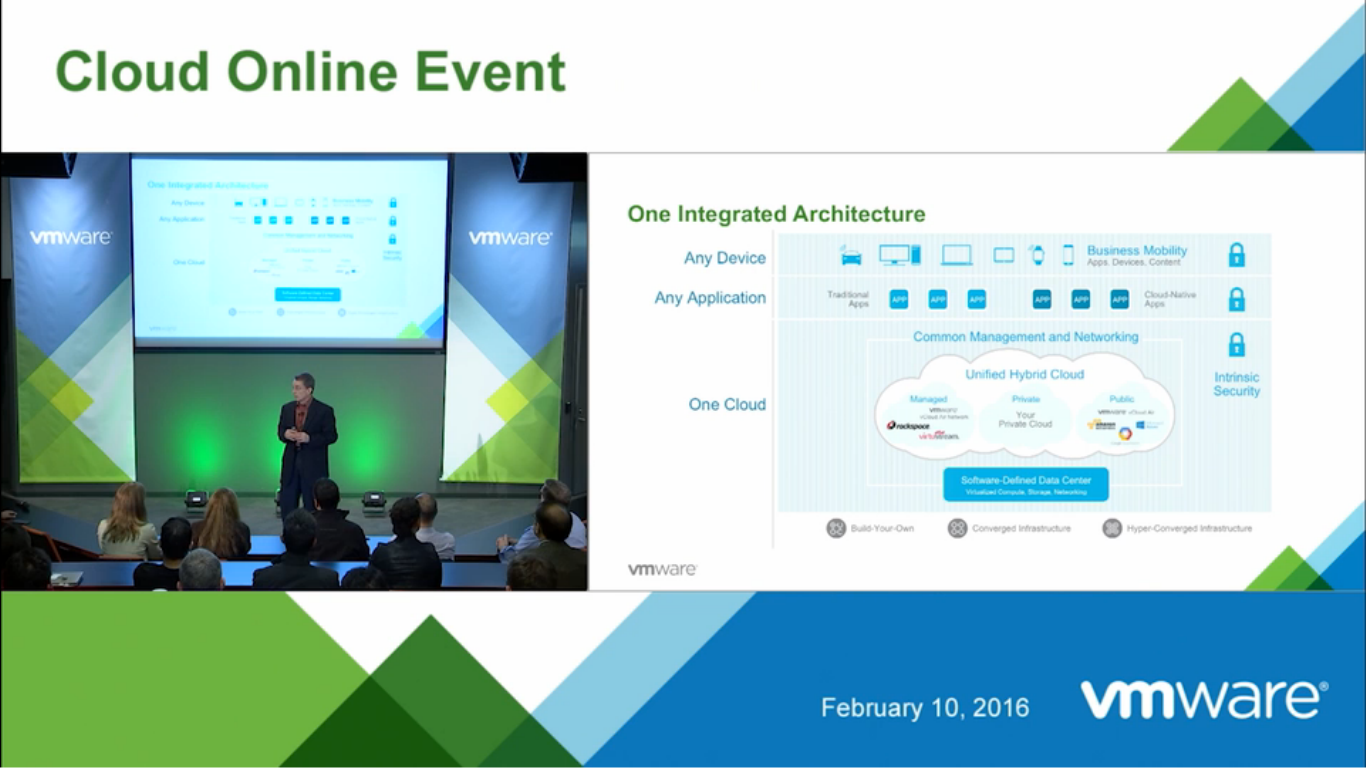1366x768 pixels.
Task: Click the Intrinsic Security text
Action: (x=1237, y=384)
